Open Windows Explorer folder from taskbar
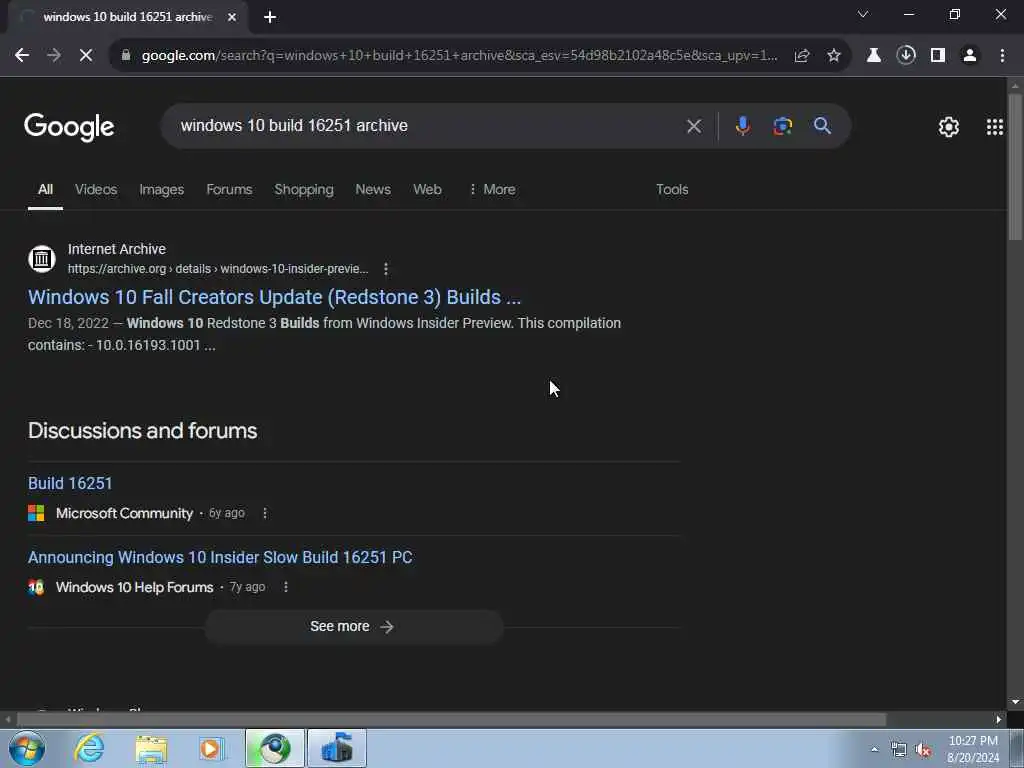 [152, 748]
